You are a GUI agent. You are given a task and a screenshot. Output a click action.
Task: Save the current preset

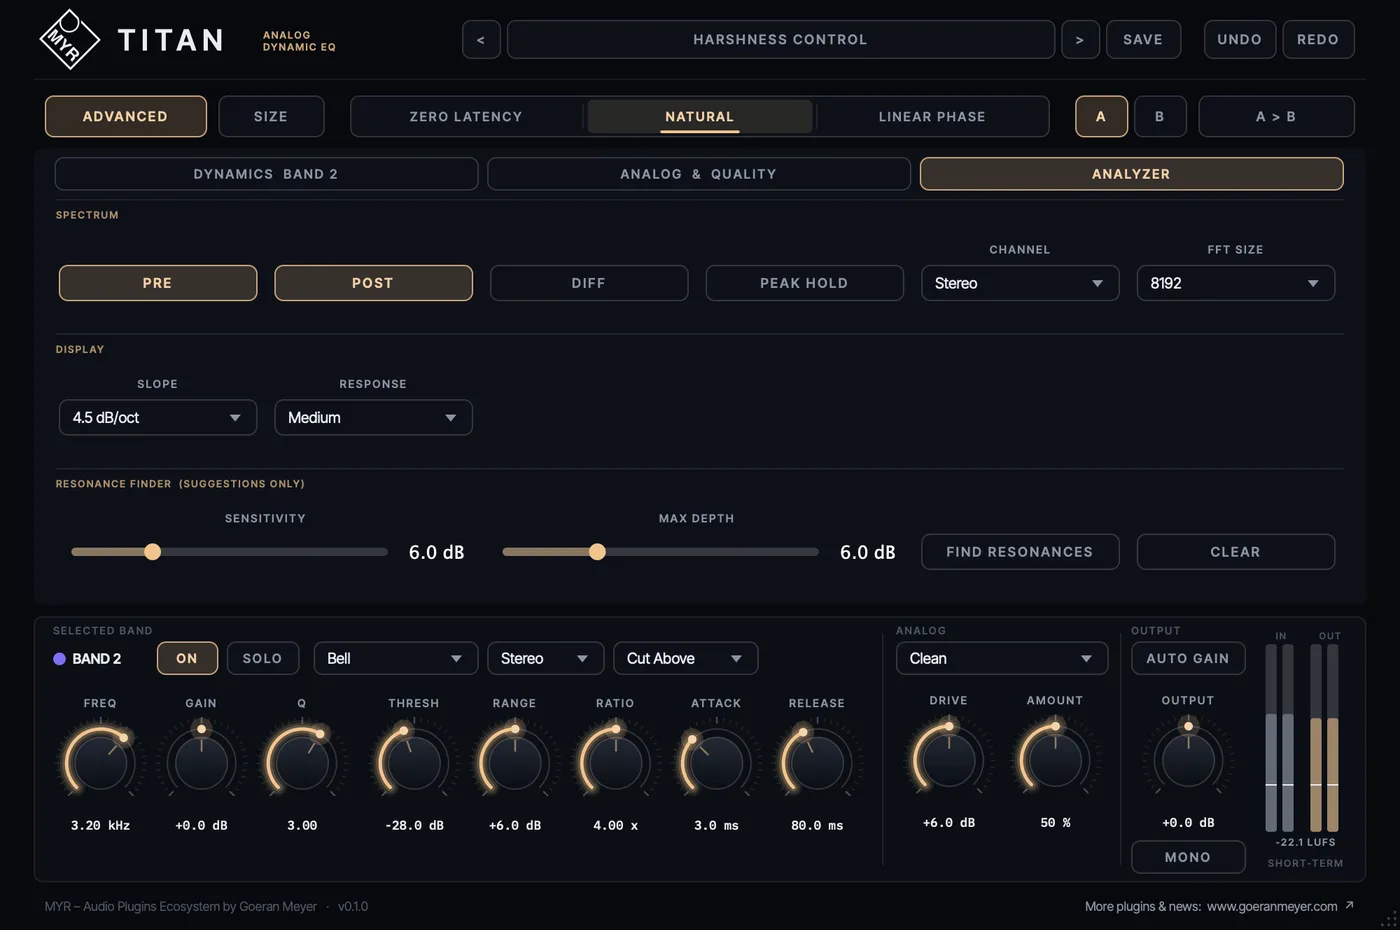(x=1143, y=40)
